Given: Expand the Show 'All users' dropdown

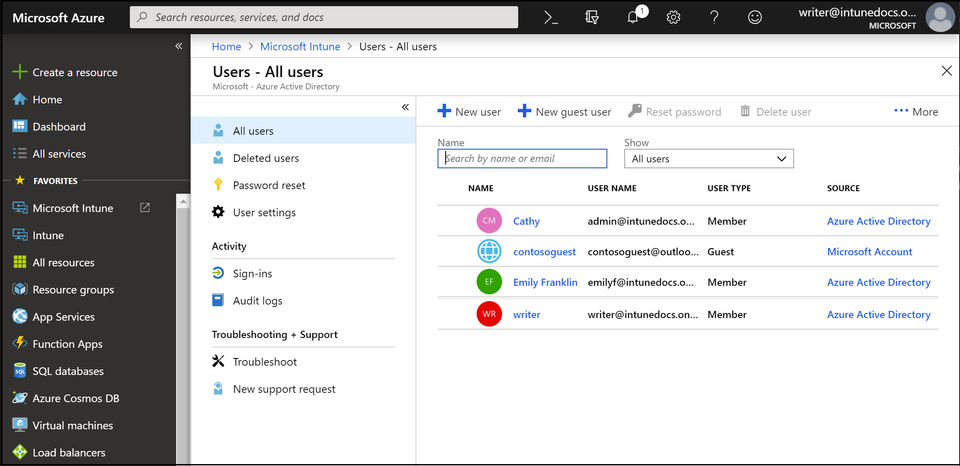Looking at the screenshot, I should 708,159.
